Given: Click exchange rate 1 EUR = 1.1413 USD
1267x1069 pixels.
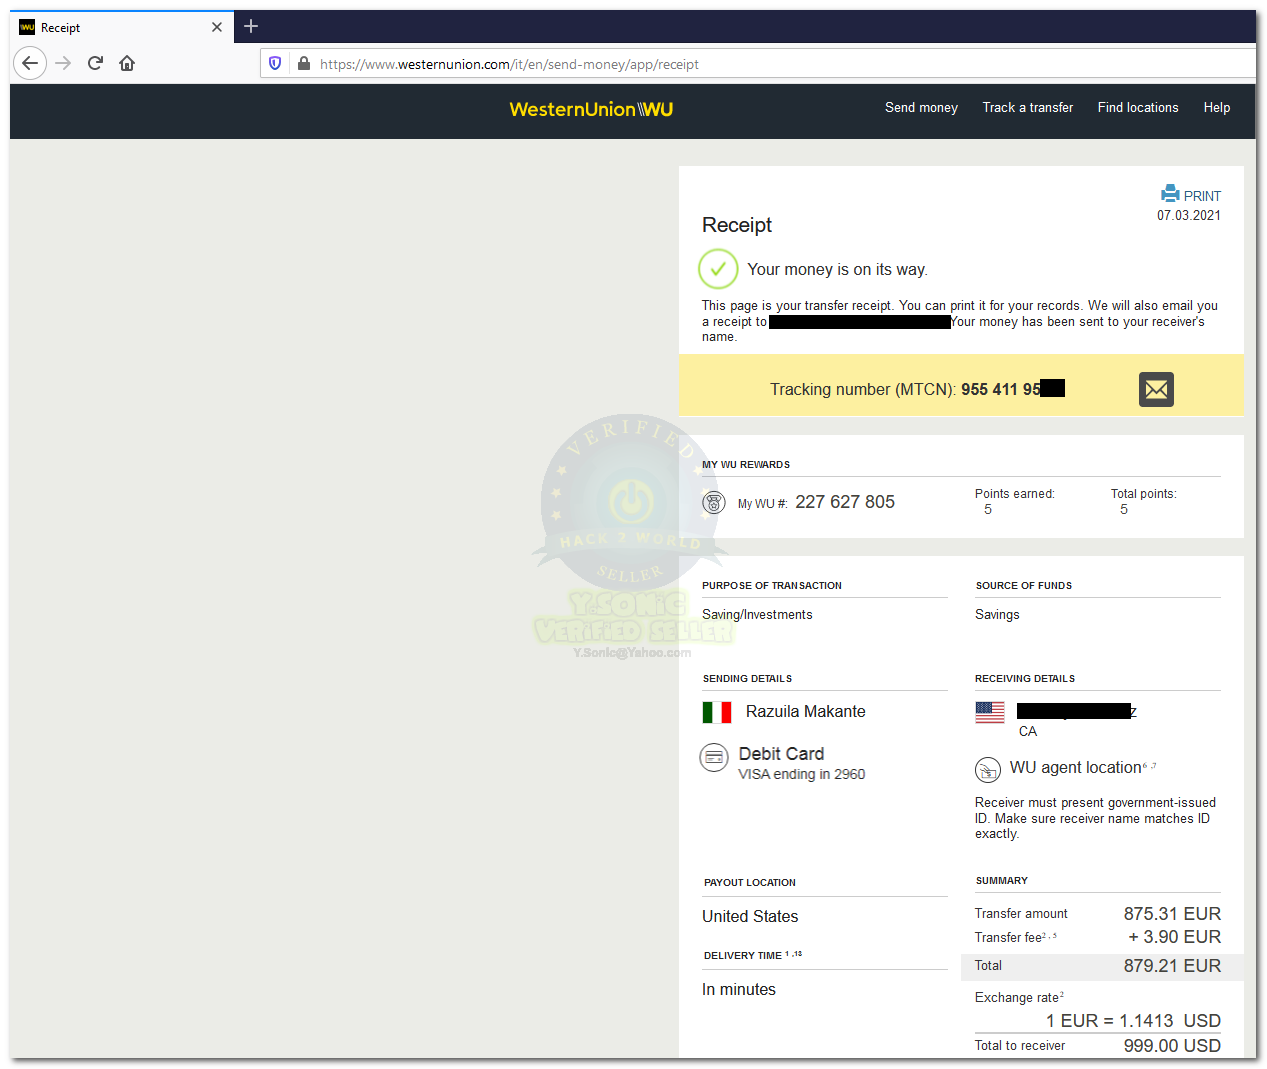Looking at the screenshot, I should coord(1133,1021).
